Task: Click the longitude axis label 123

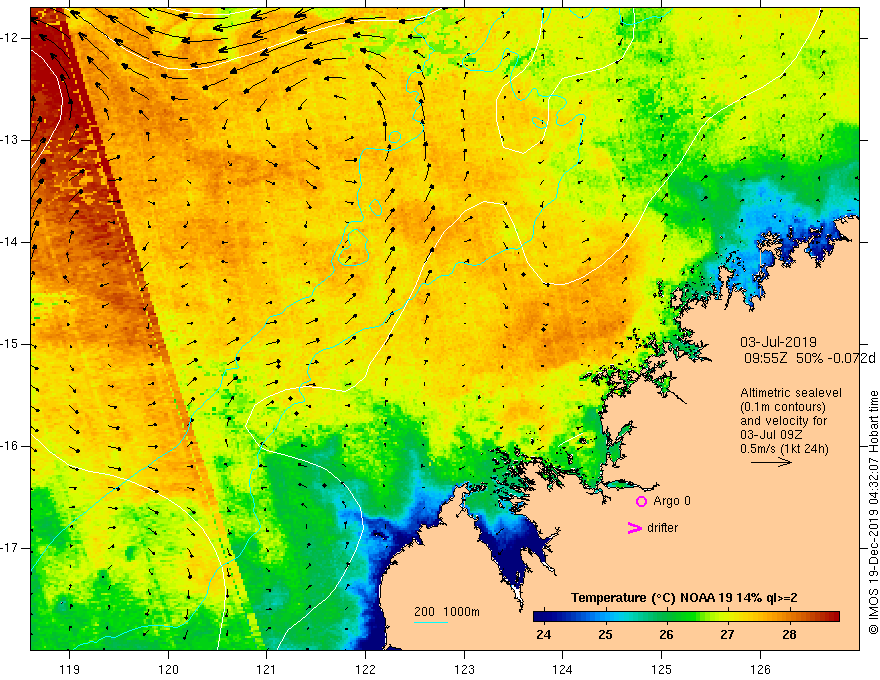Action: point(464,669)
